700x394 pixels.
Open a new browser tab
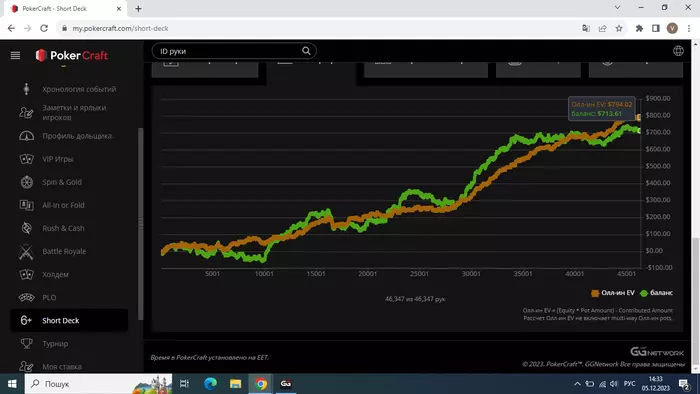pyautogui.click(x=138, y=8)
